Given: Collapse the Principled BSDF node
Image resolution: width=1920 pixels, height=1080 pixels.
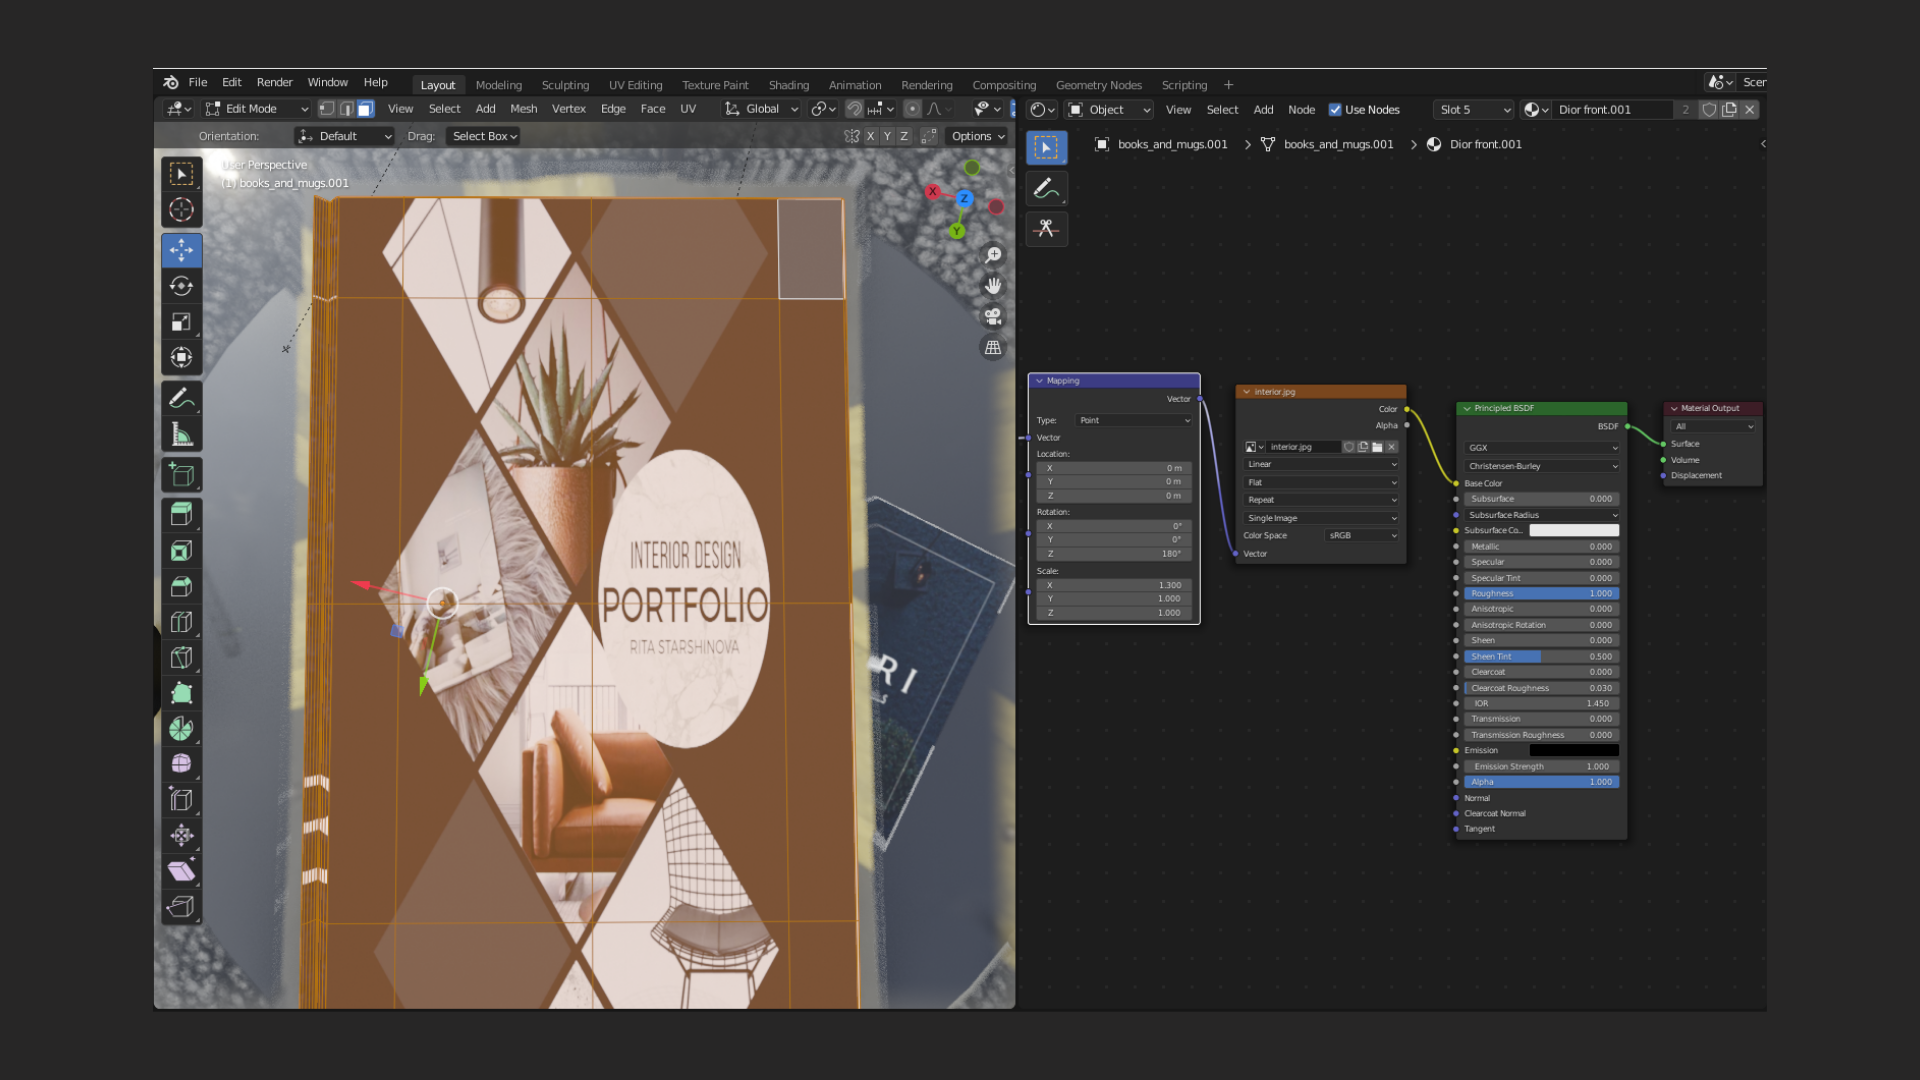Looking at the screenshot, I should coord(1467,409).
